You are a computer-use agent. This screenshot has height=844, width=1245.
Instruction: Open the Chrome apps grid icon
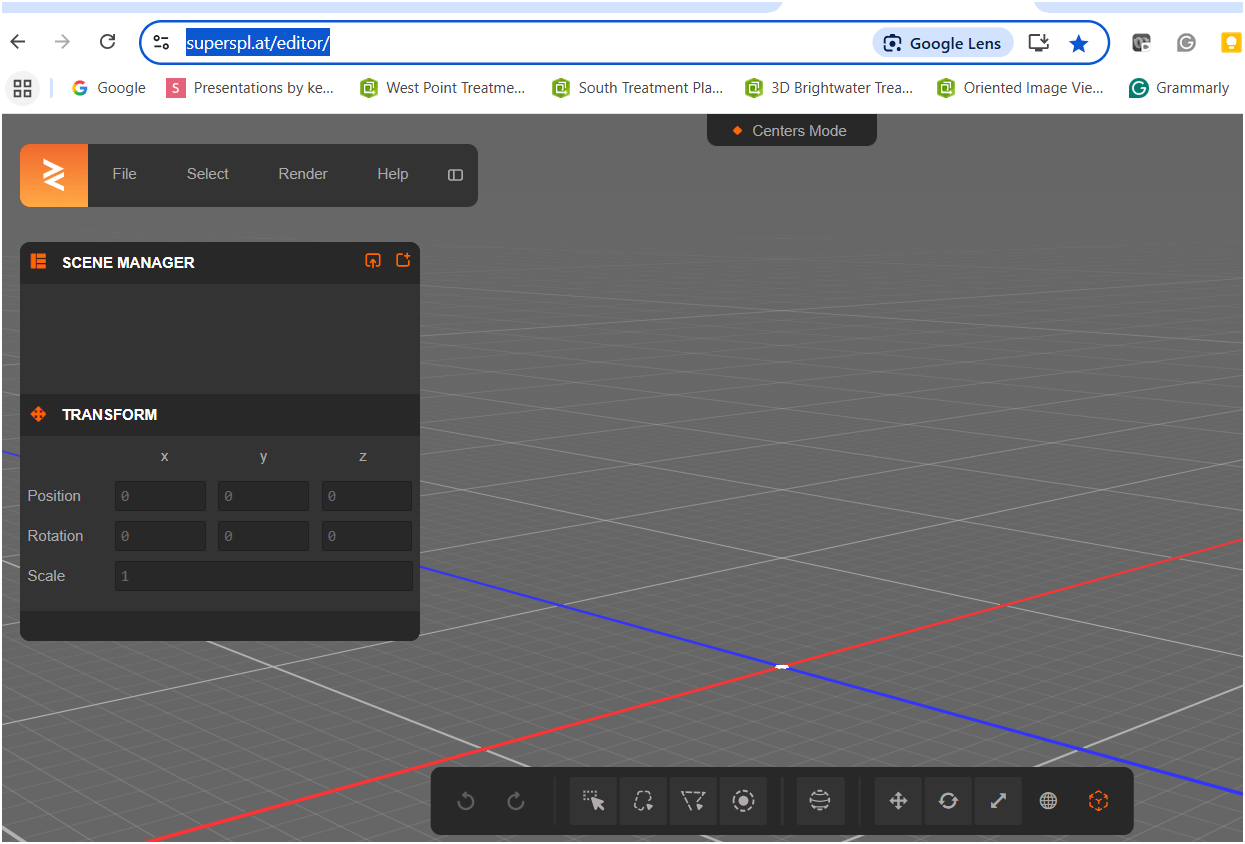pyautogui.click(x=22, y=88)
